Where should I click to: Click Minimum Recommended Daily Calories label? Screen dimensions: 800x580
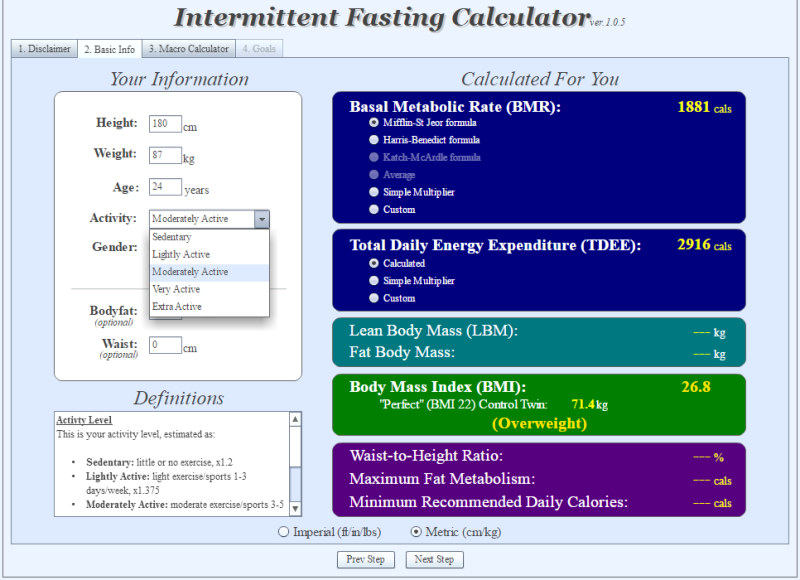pos(489,502)
